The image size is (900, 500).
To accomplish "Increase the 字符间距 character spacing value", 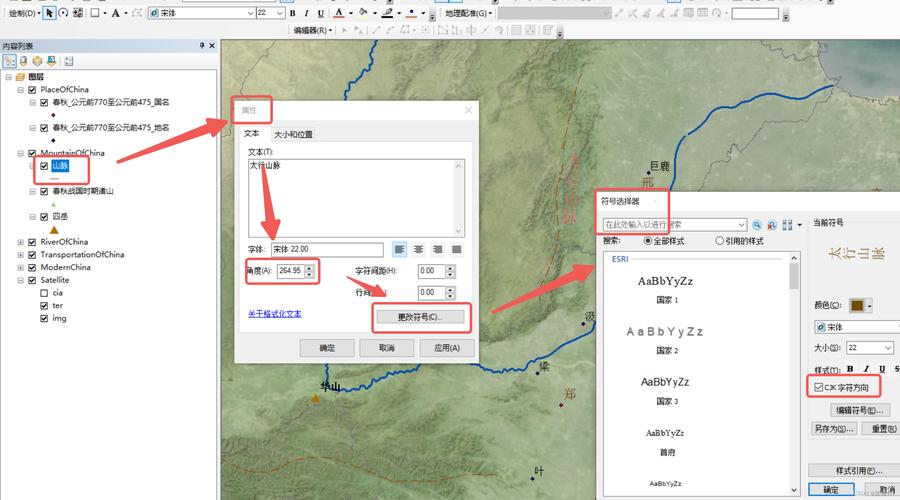I will 451,268.
